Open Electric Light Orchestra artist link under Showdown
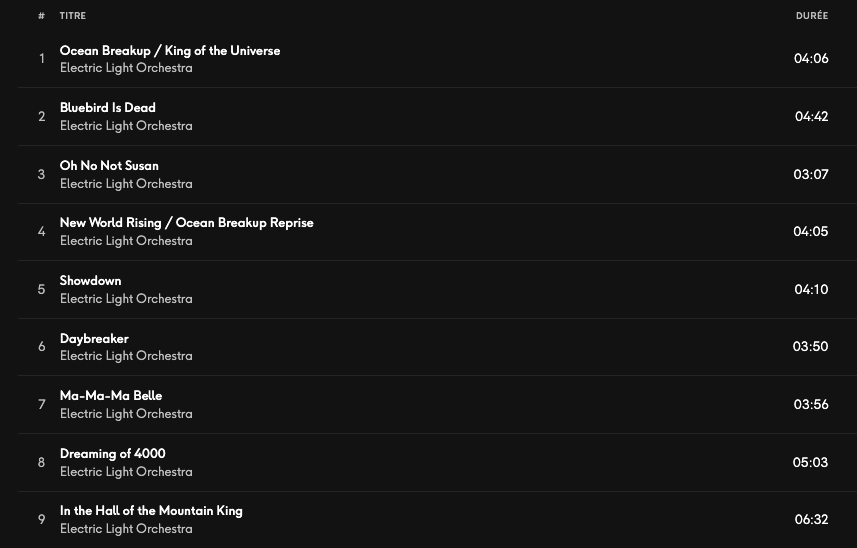 pyautogui.click(x=126, y=299)
